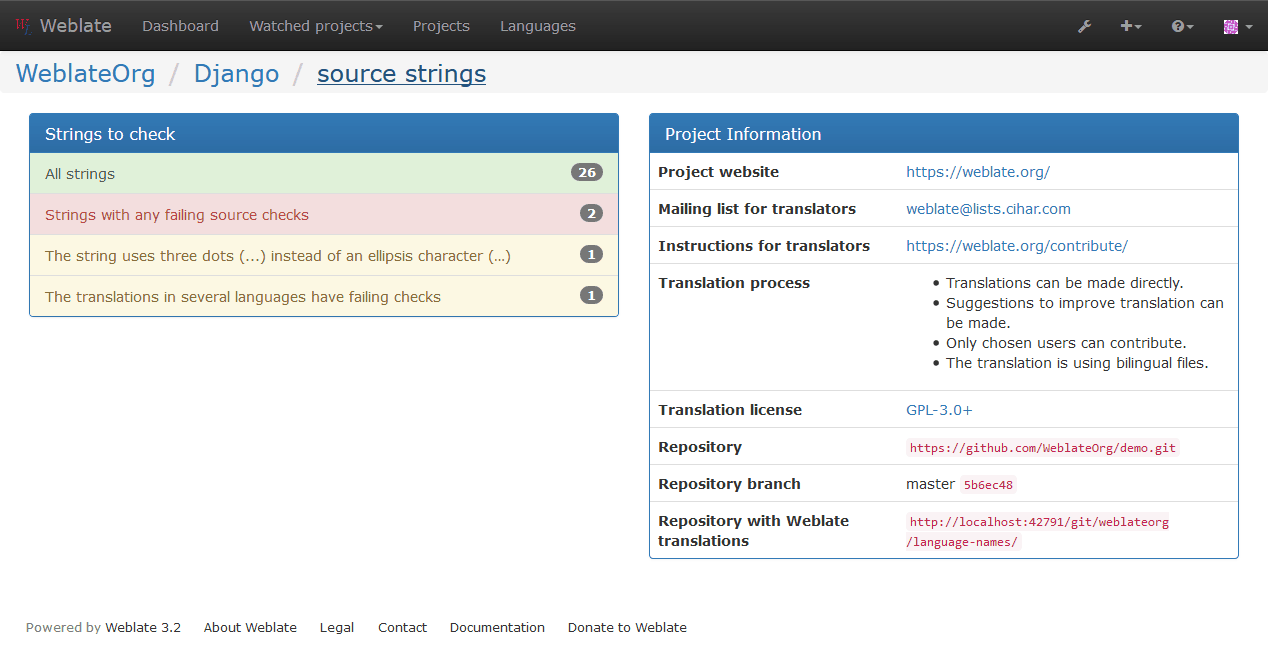Open https://weblate.org/contribute/ instructions link

pos(1017,246)
